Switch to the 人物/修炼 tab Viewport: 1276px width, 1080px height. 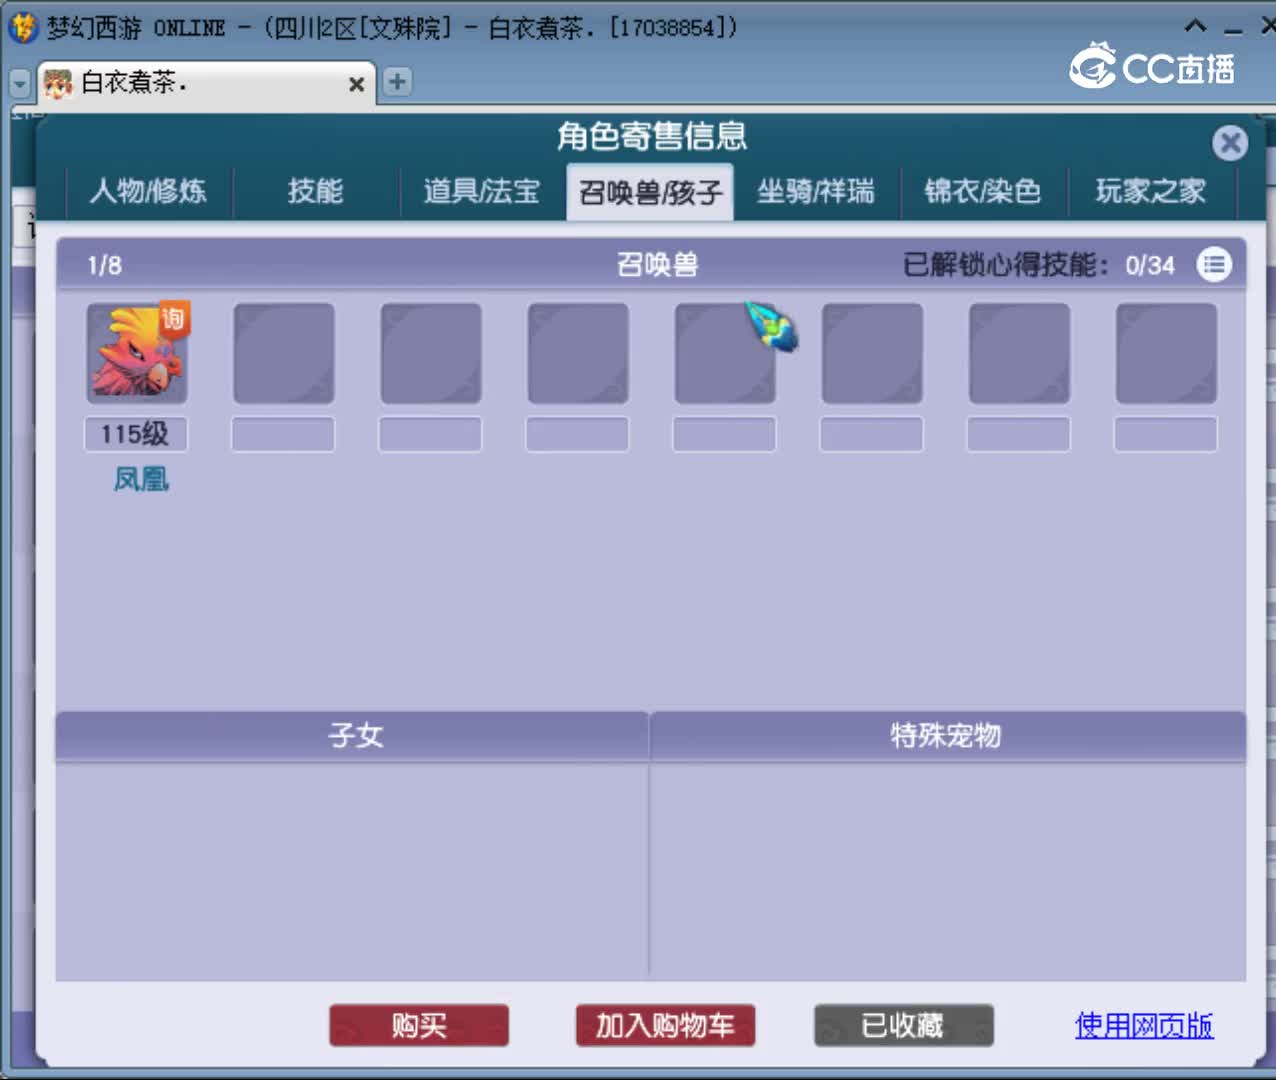(148, 191)
